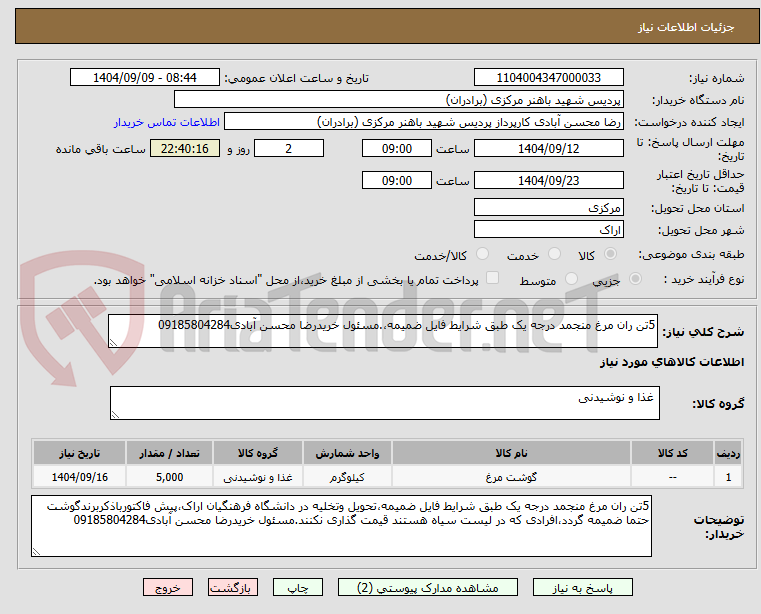Click resize grip of گروه کالا box
Viewport: 761px width, 614px height.
[x=115, y=415]
